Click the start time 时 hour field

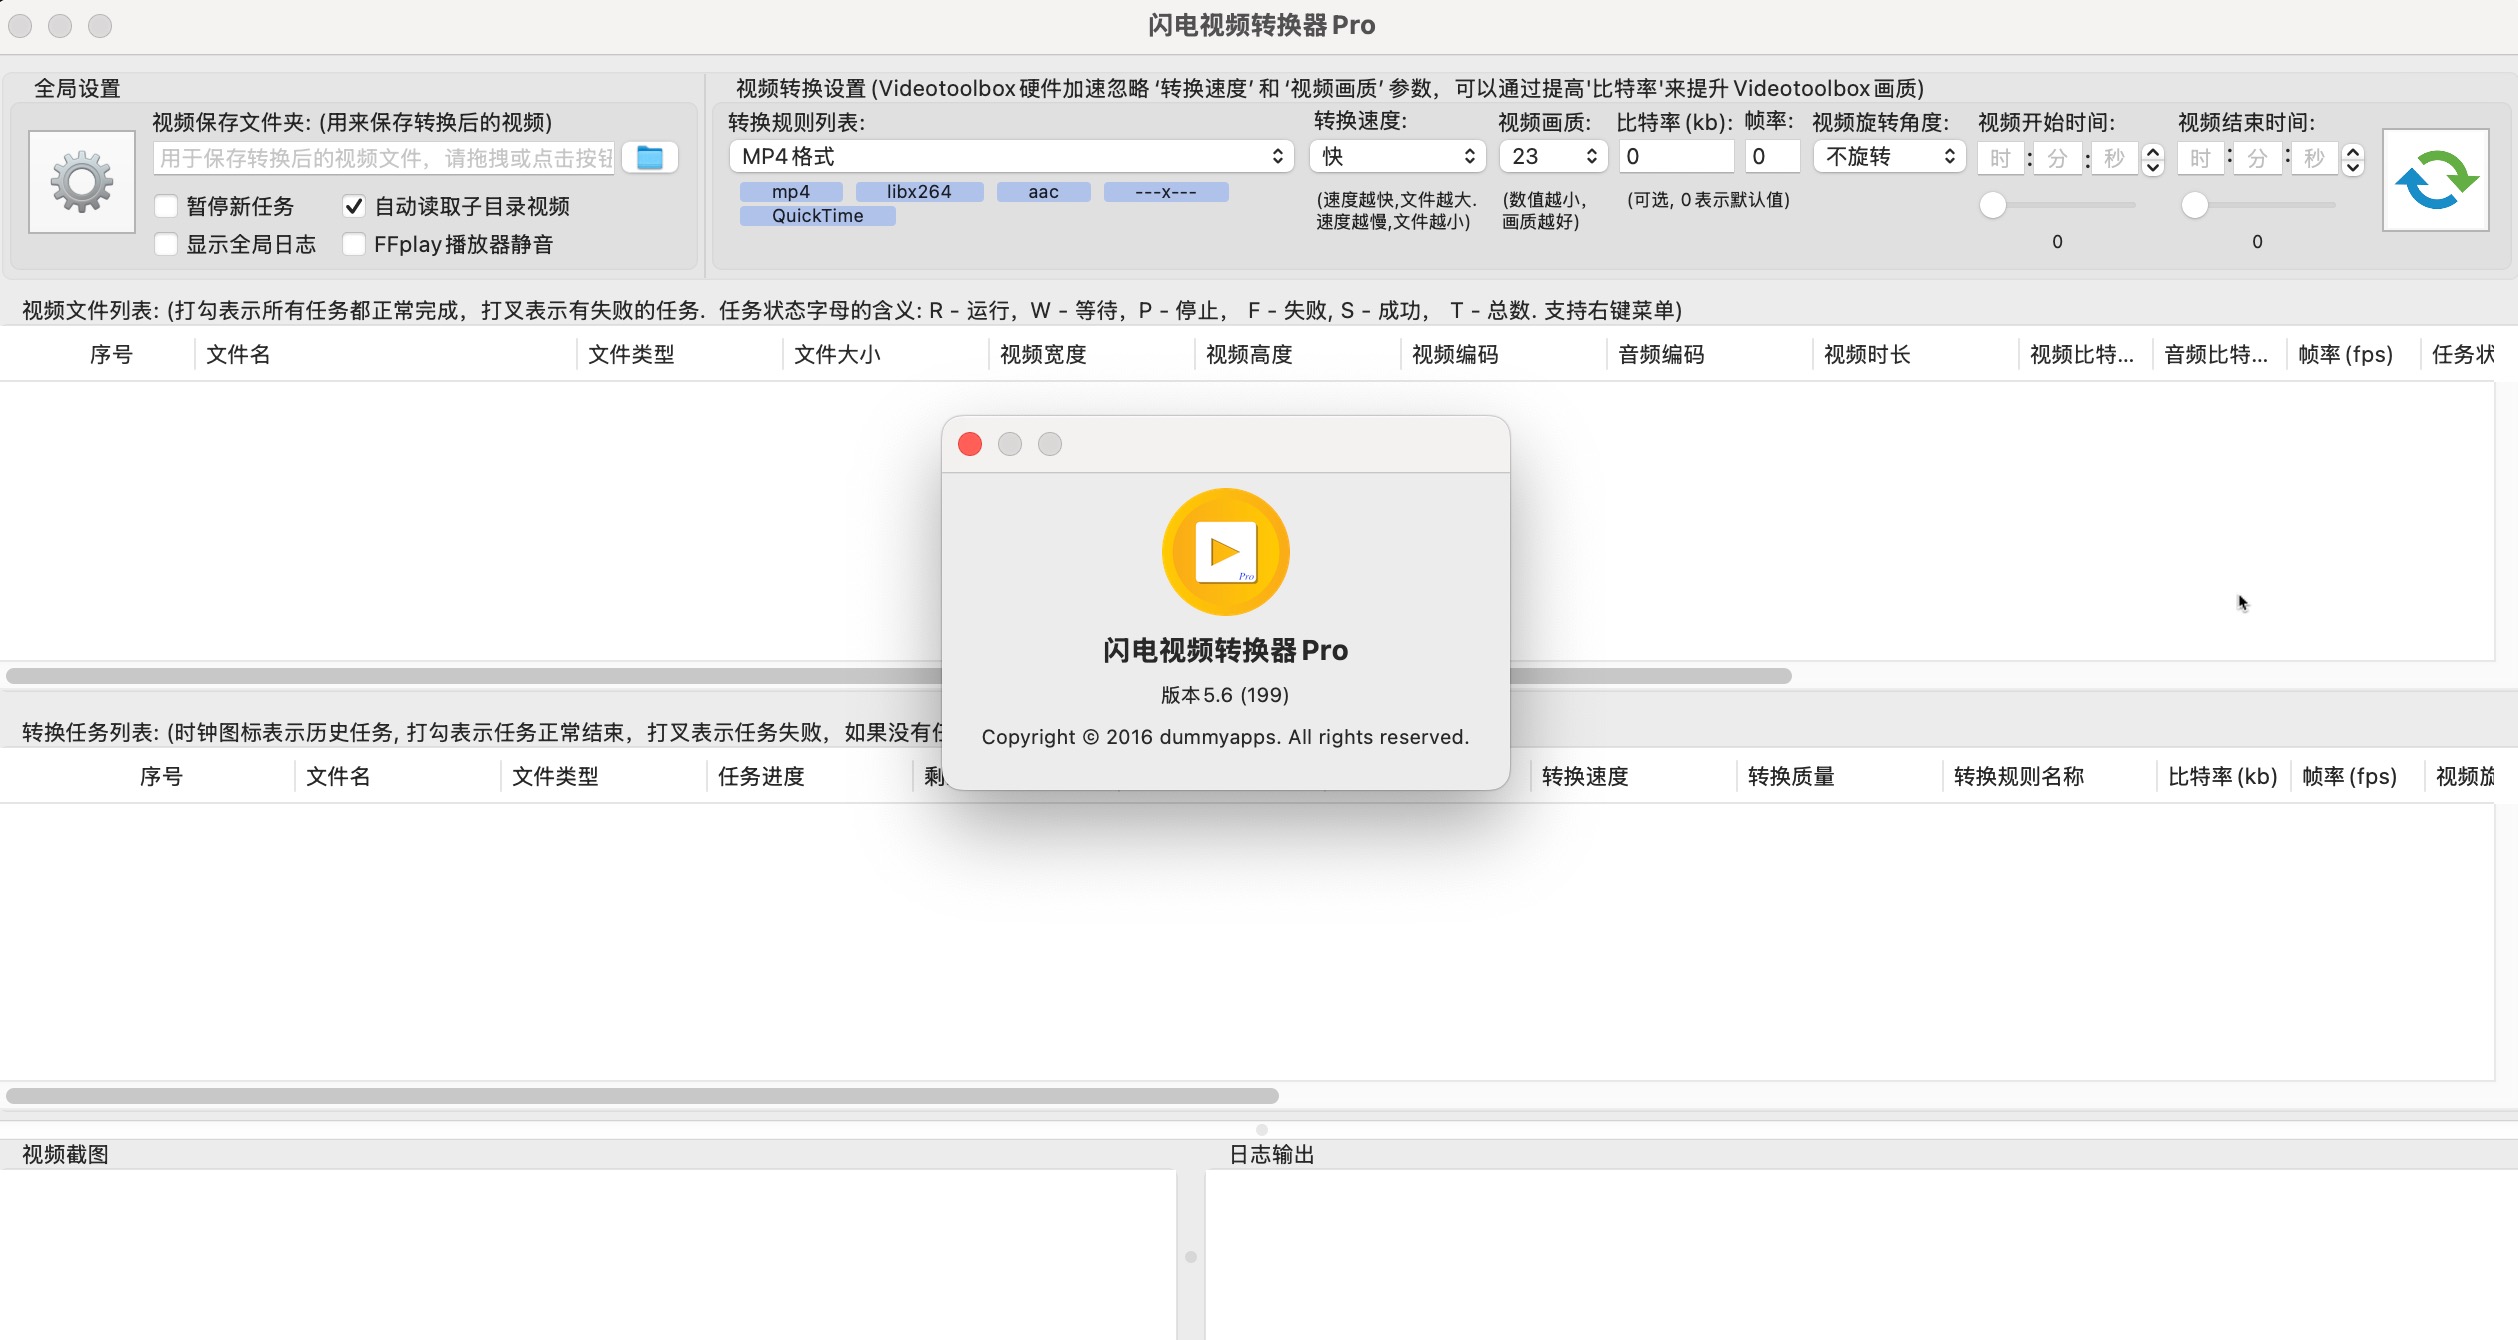(x=2000, y=158)
